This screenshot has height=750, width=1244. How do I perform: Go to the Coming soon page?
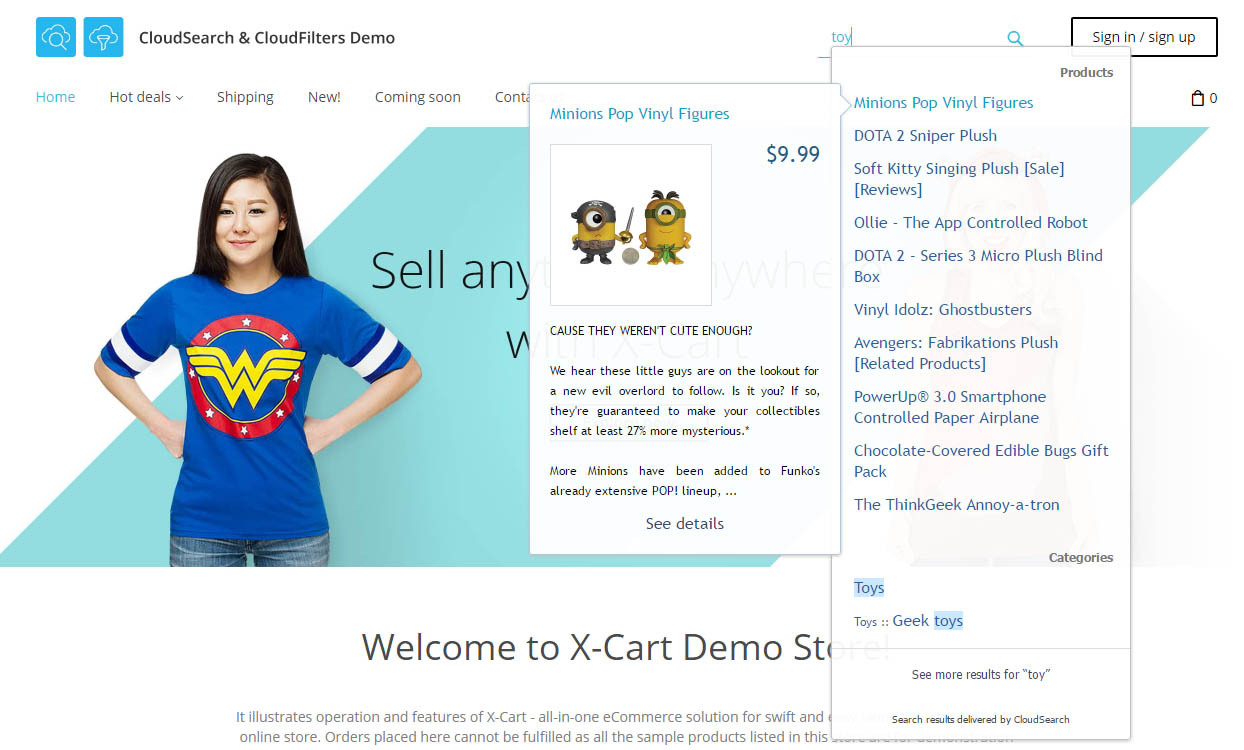pyautogui.click(x=417, y=97)
